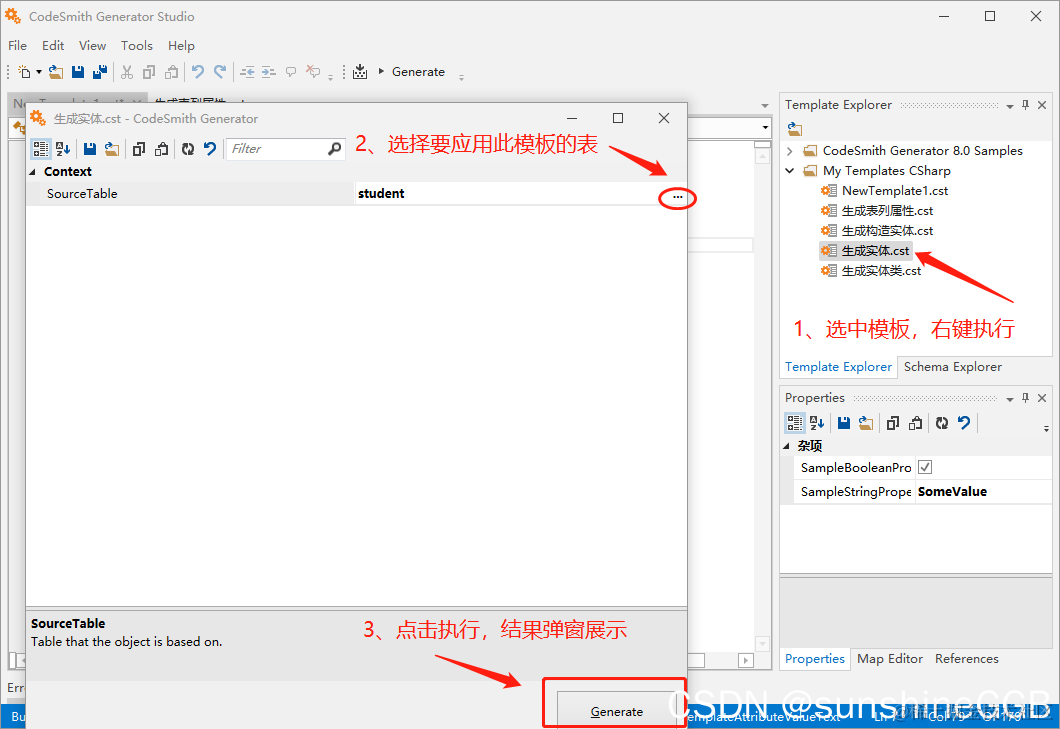Click the Cut scissors icon in main toolbar
The height and width of the screenshot is (729, 1060).
pyautogui.click(x=127, y=72)
